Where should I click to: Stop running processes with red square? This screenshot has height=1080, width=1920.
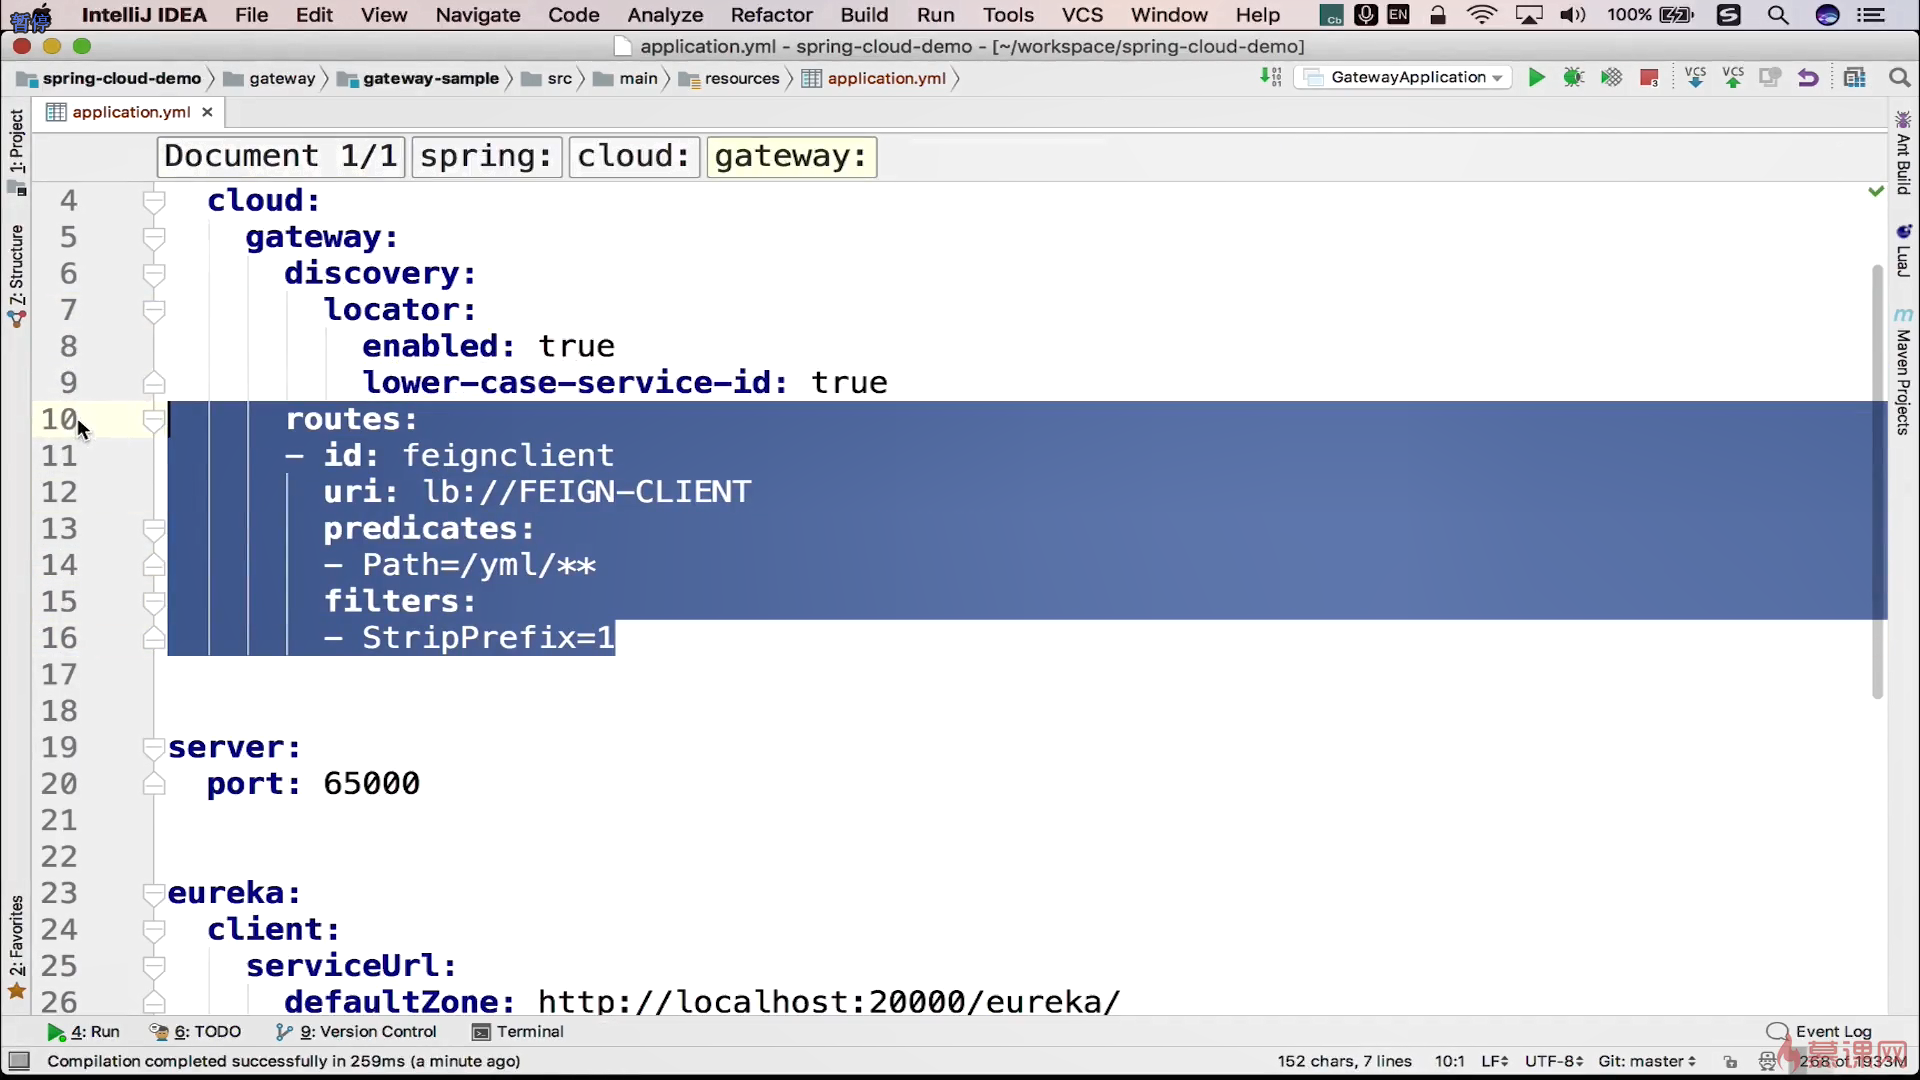point(1649,78)
